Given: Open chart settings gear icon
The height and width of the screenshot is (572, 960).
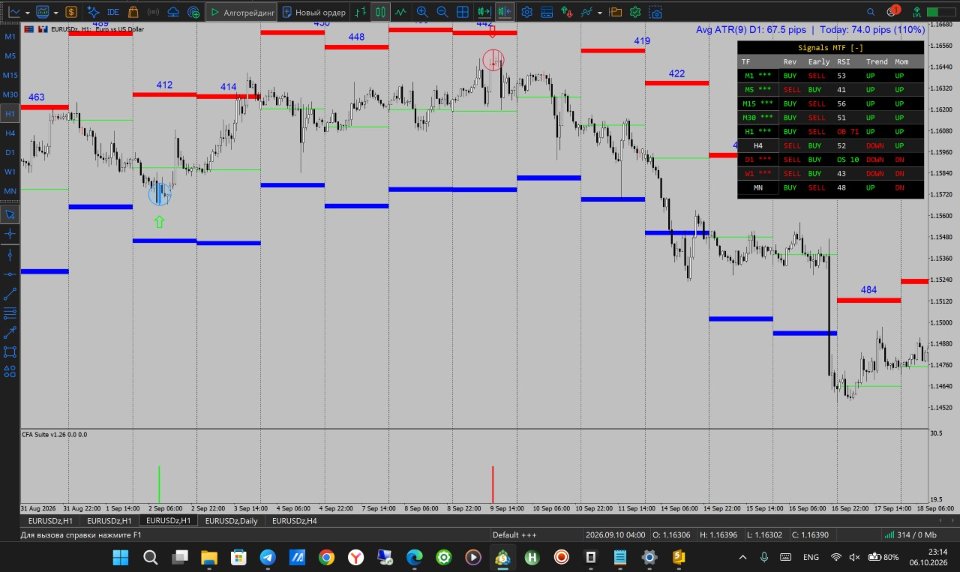Looking at the screenshot, I should [x=527, y=12].
